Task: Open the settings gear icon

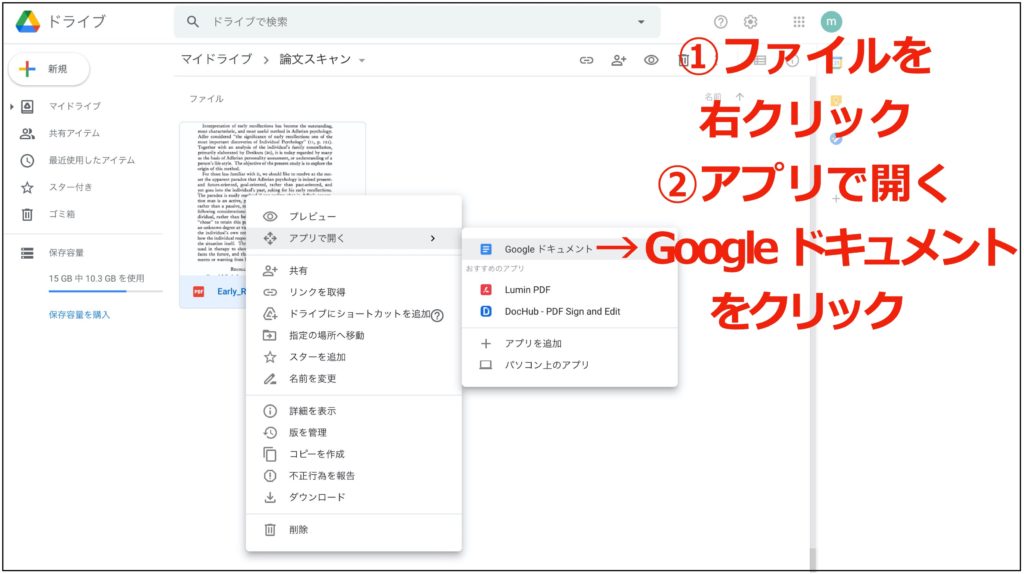Action: (750, 22)
